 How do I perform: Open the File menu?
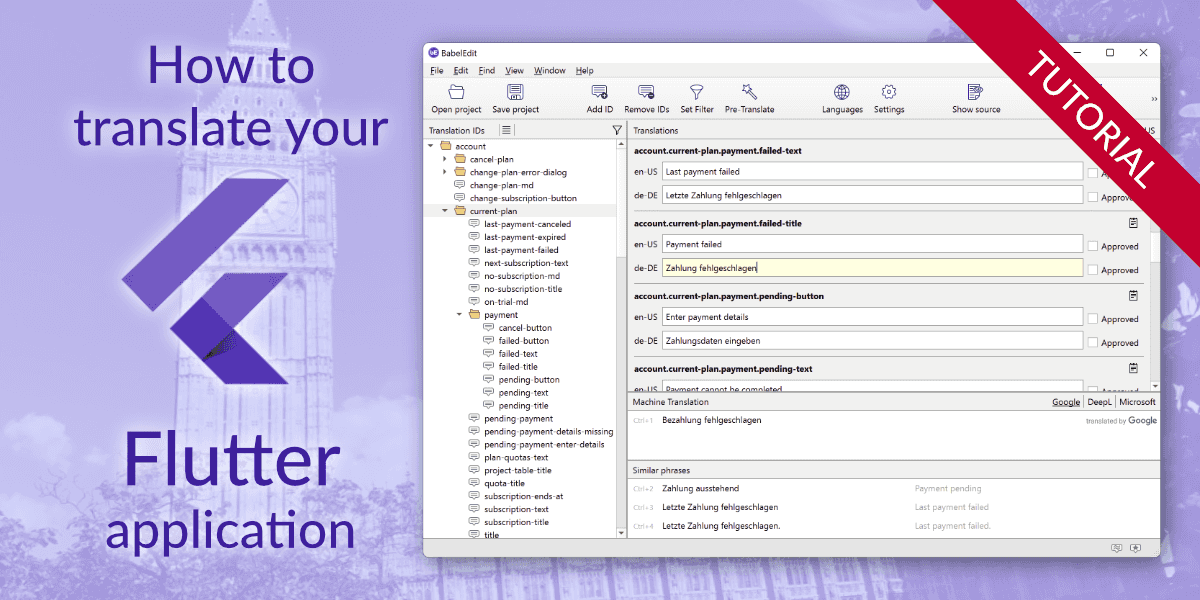[437, 71]
